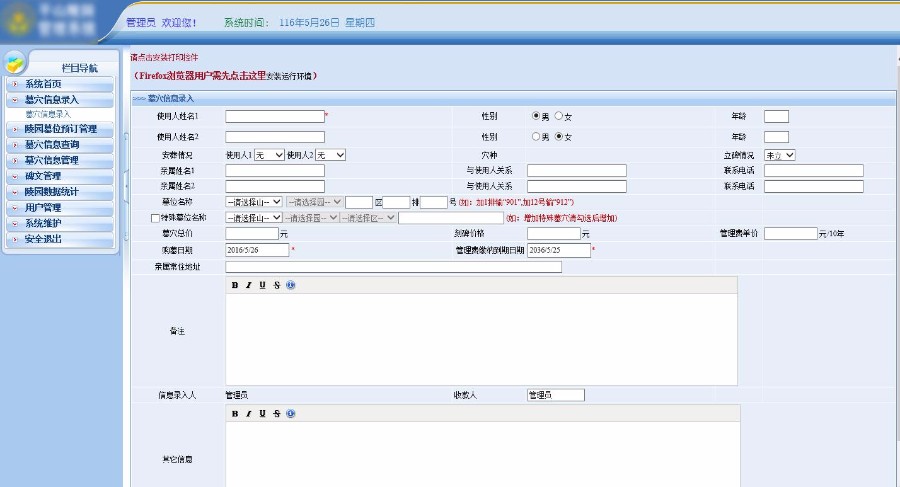Focus the 使用人姓名2 input field
The height and width of the screenshot is (487, 900).
coord(275,137)
